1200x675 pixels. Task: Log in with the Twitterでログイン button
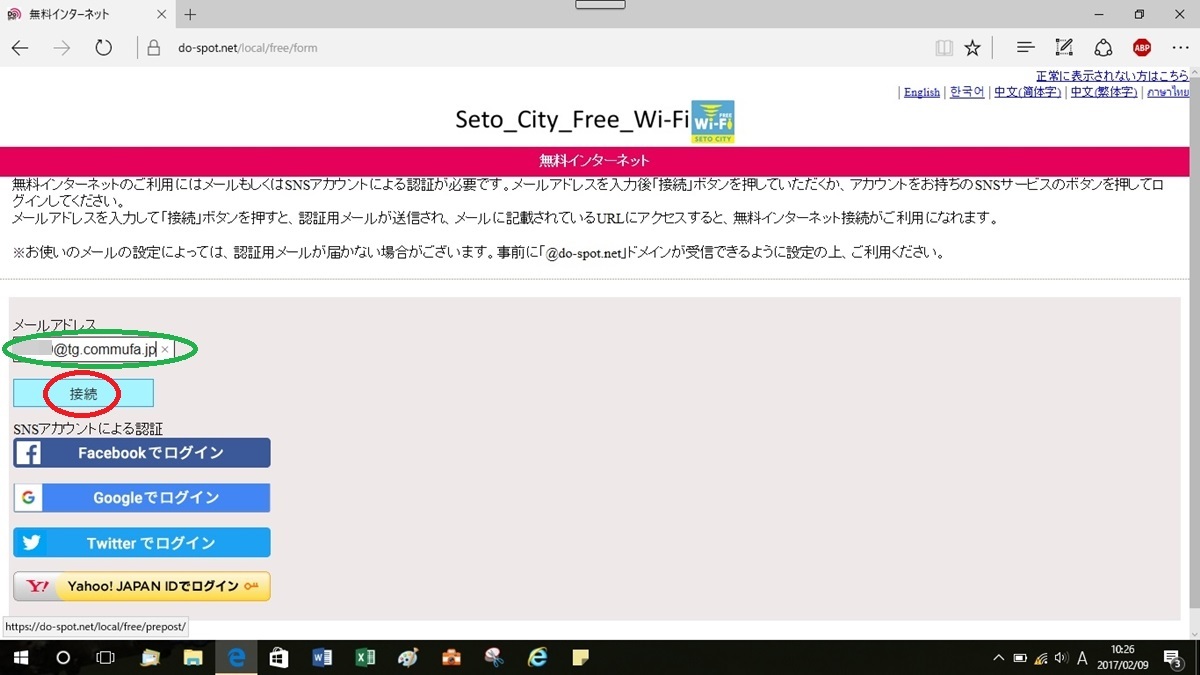click(x=142, y=543)
